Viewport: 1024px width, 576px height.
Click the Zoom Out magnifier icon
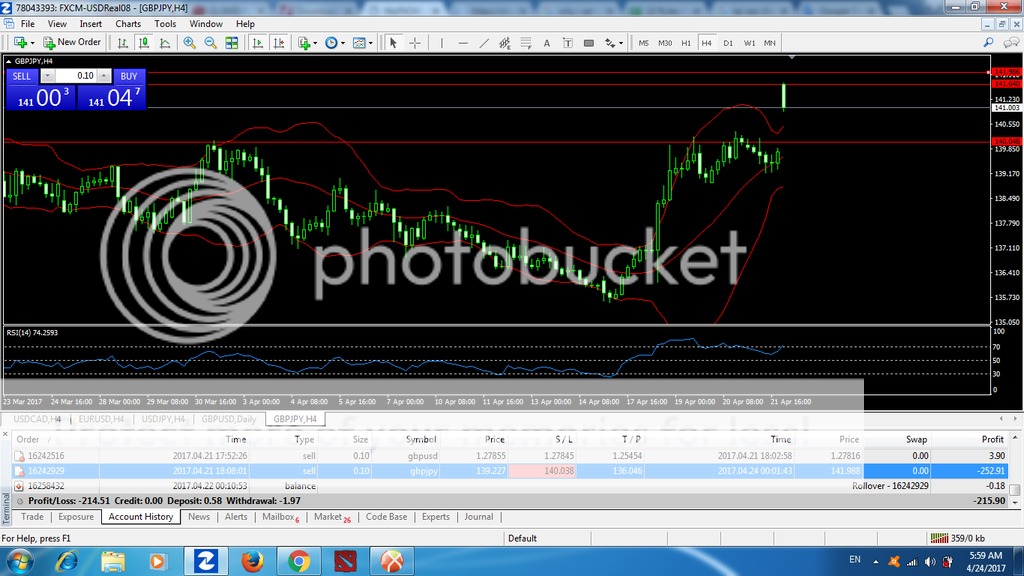point(211,43)
